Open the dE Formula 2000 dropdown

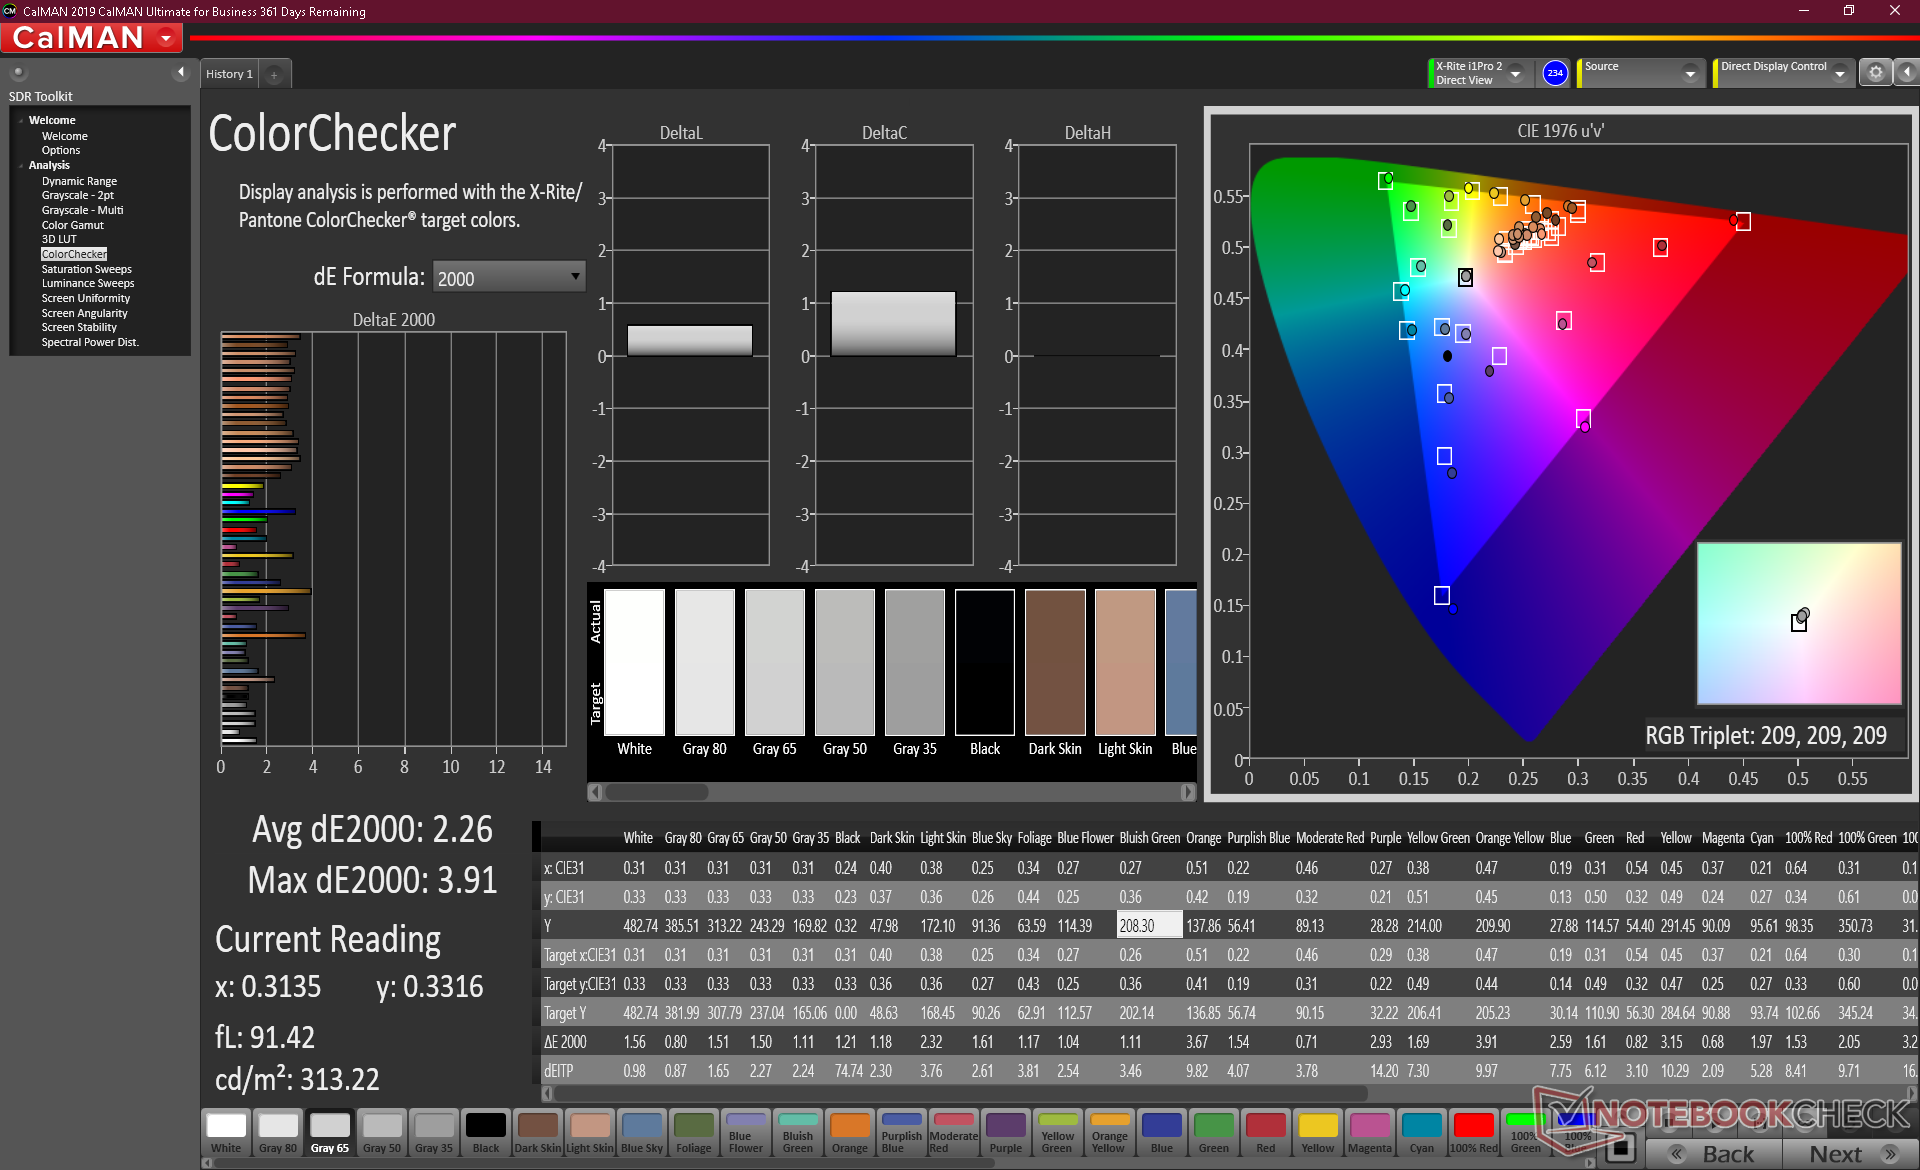point(508,277)
